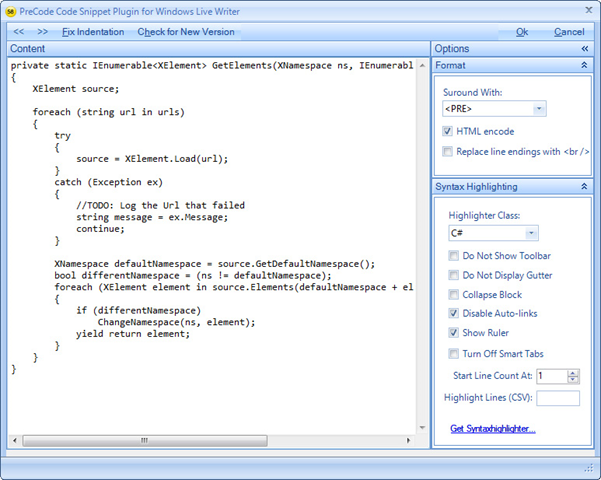Increase Start Line Count with up arrow

(x=573, y=373)
